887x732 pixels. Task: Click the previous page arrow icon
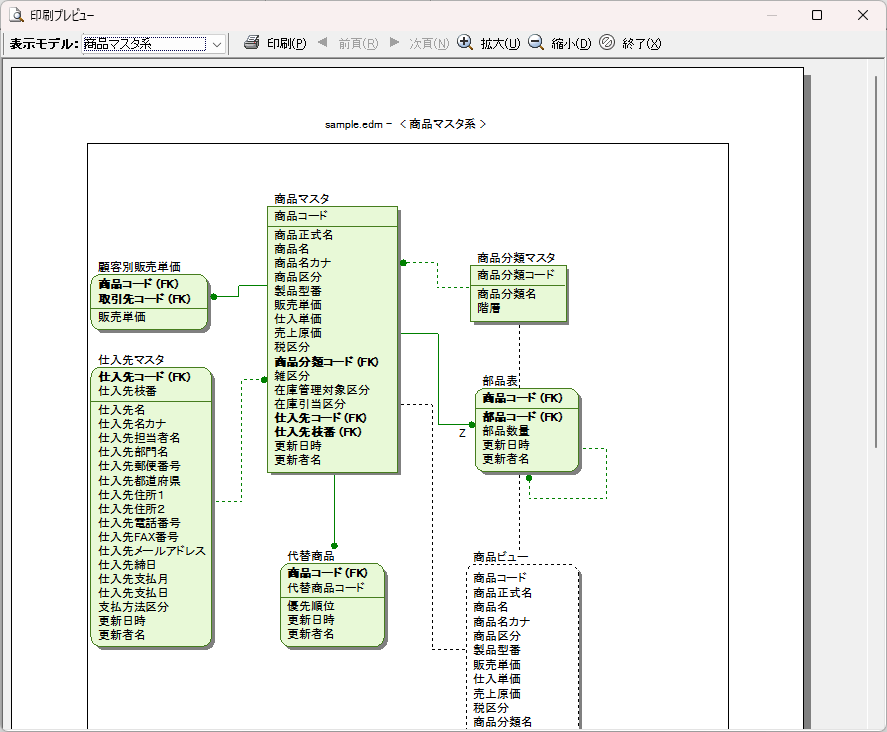[x=322, y=42]
